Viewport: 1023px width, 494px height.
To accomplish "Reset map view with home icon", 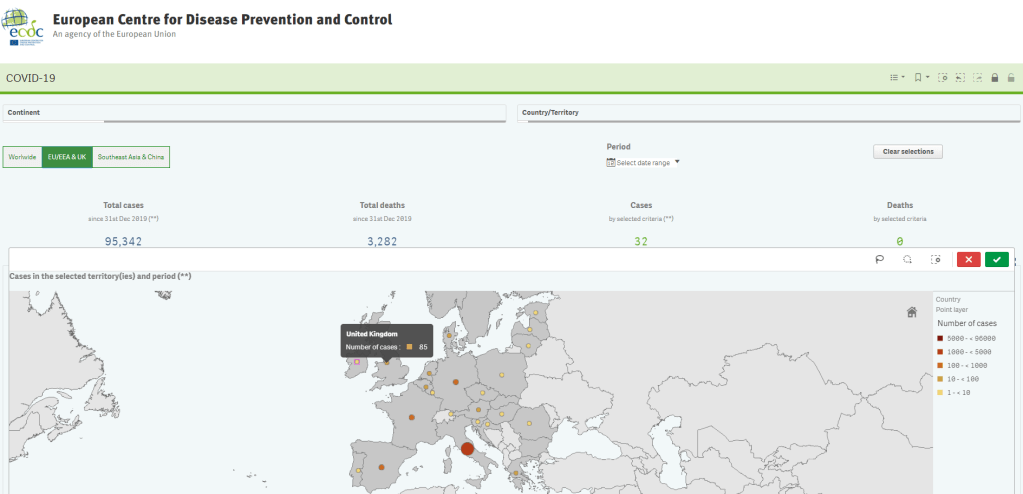I will point(912,312).
